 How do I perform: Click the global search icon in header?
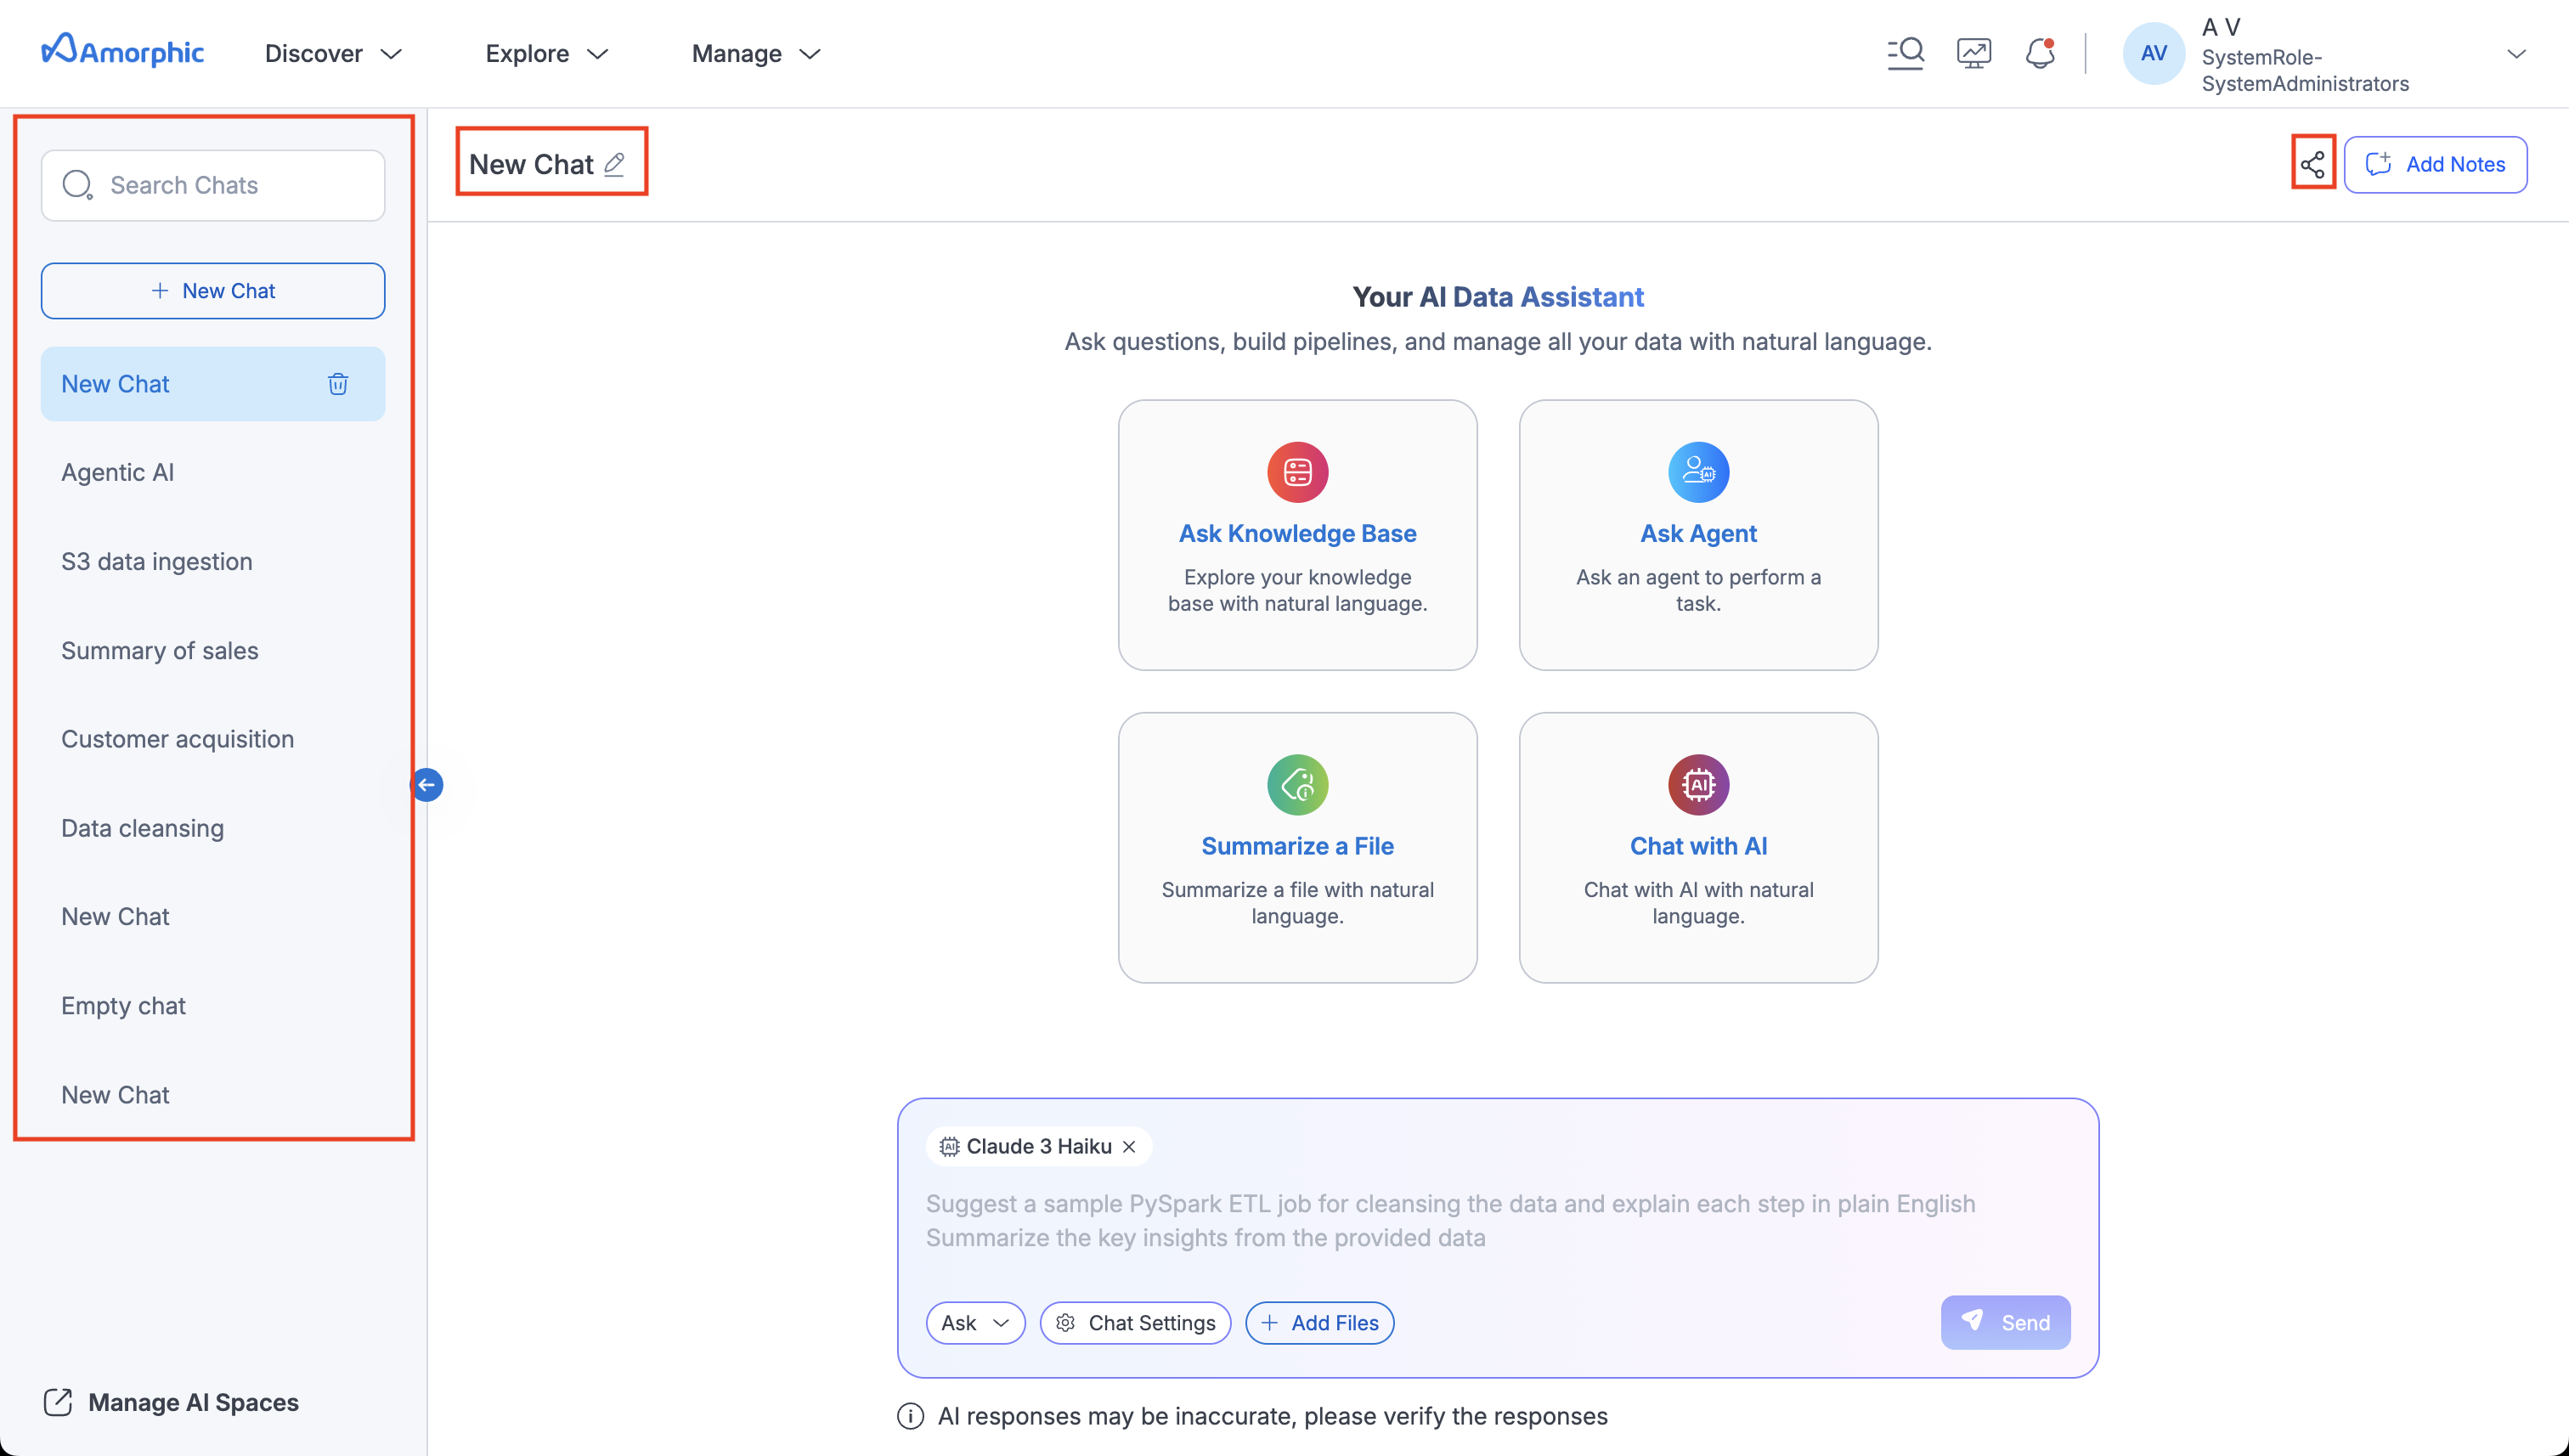click(1905, 53)
